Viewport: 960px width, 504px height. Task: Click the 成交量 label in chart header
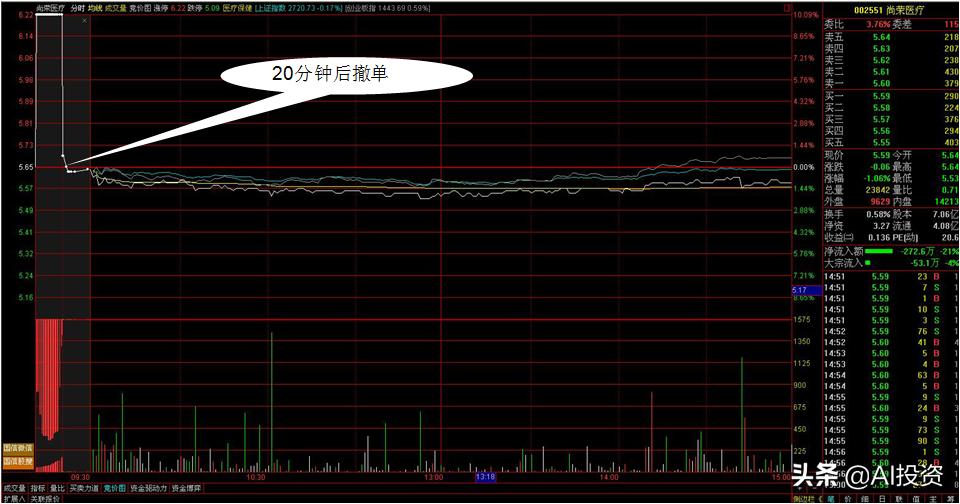[115, 9]
